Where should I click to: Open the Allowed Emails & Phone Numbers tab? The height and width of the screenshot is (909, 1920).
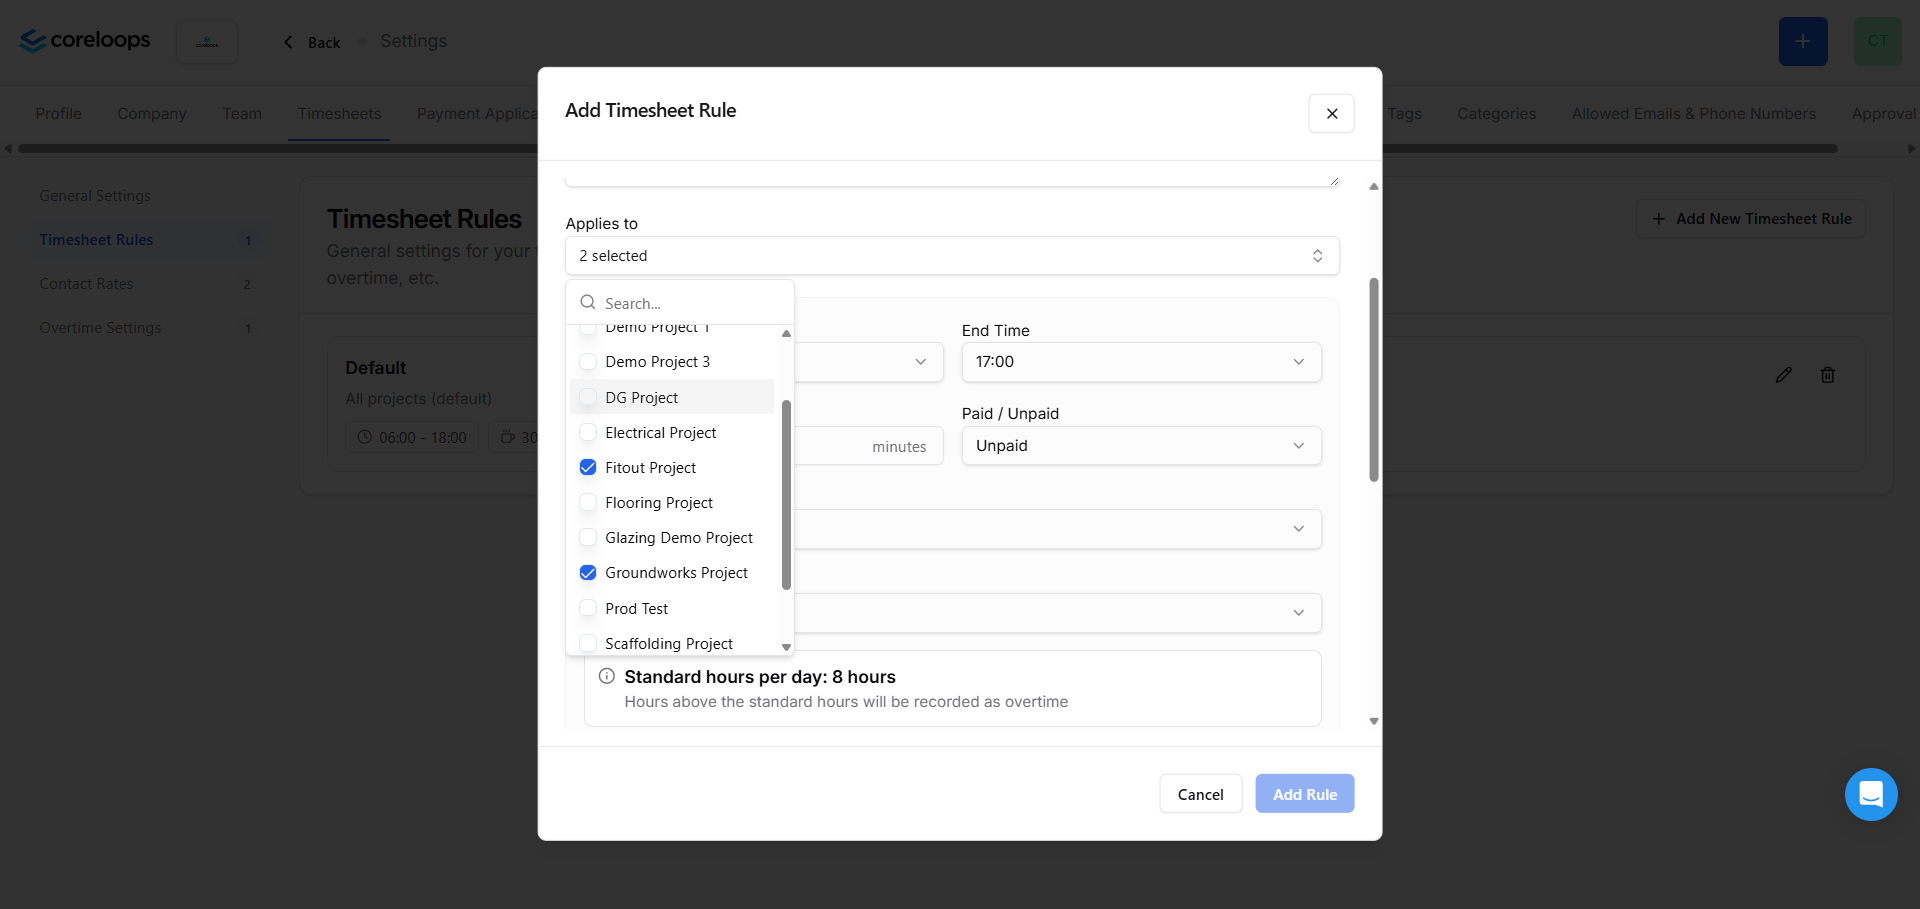pyautogui.click(x=1693, y=114)
